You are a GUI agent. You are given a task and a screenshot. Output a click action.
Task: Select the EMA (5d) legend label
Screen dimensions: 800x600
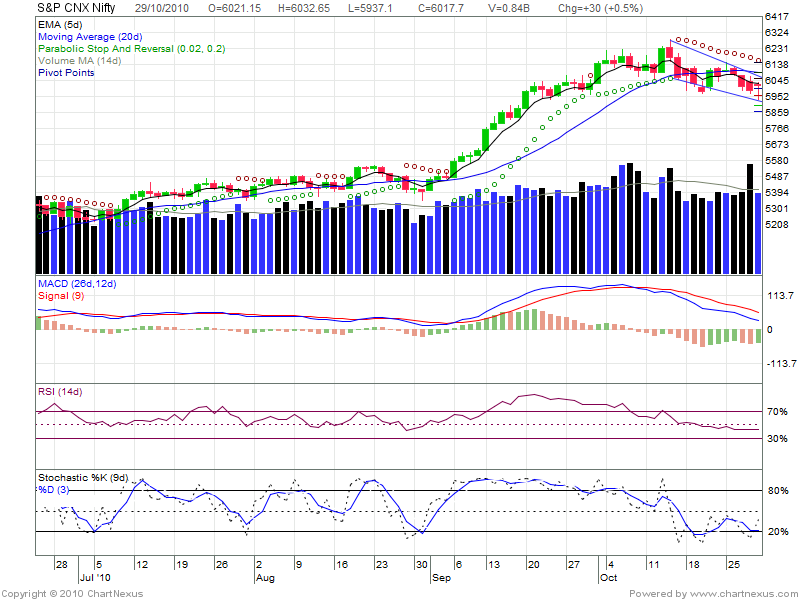coord(61,22)
